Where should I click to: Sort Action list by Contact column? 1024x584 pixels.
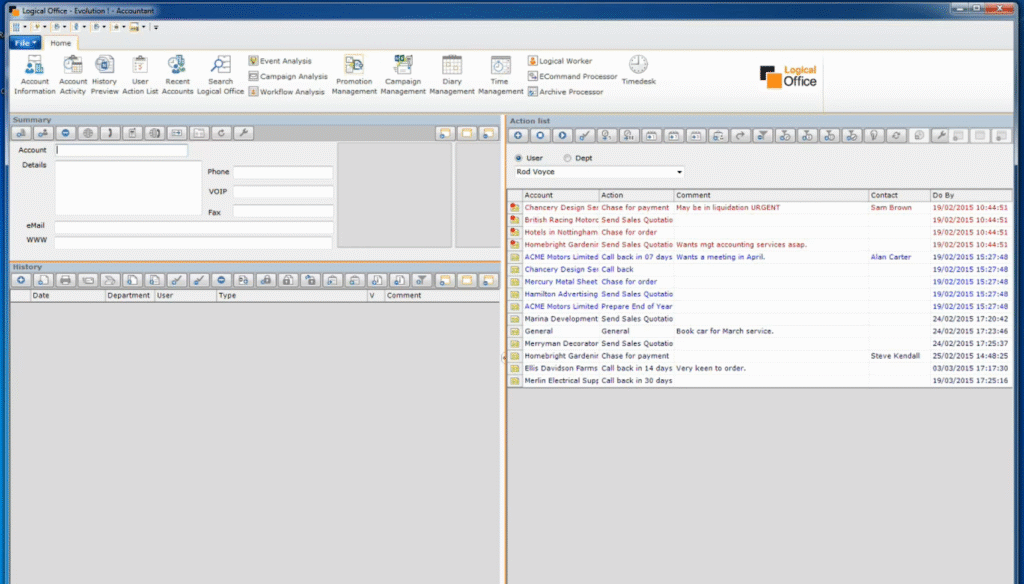pos(899,195)
